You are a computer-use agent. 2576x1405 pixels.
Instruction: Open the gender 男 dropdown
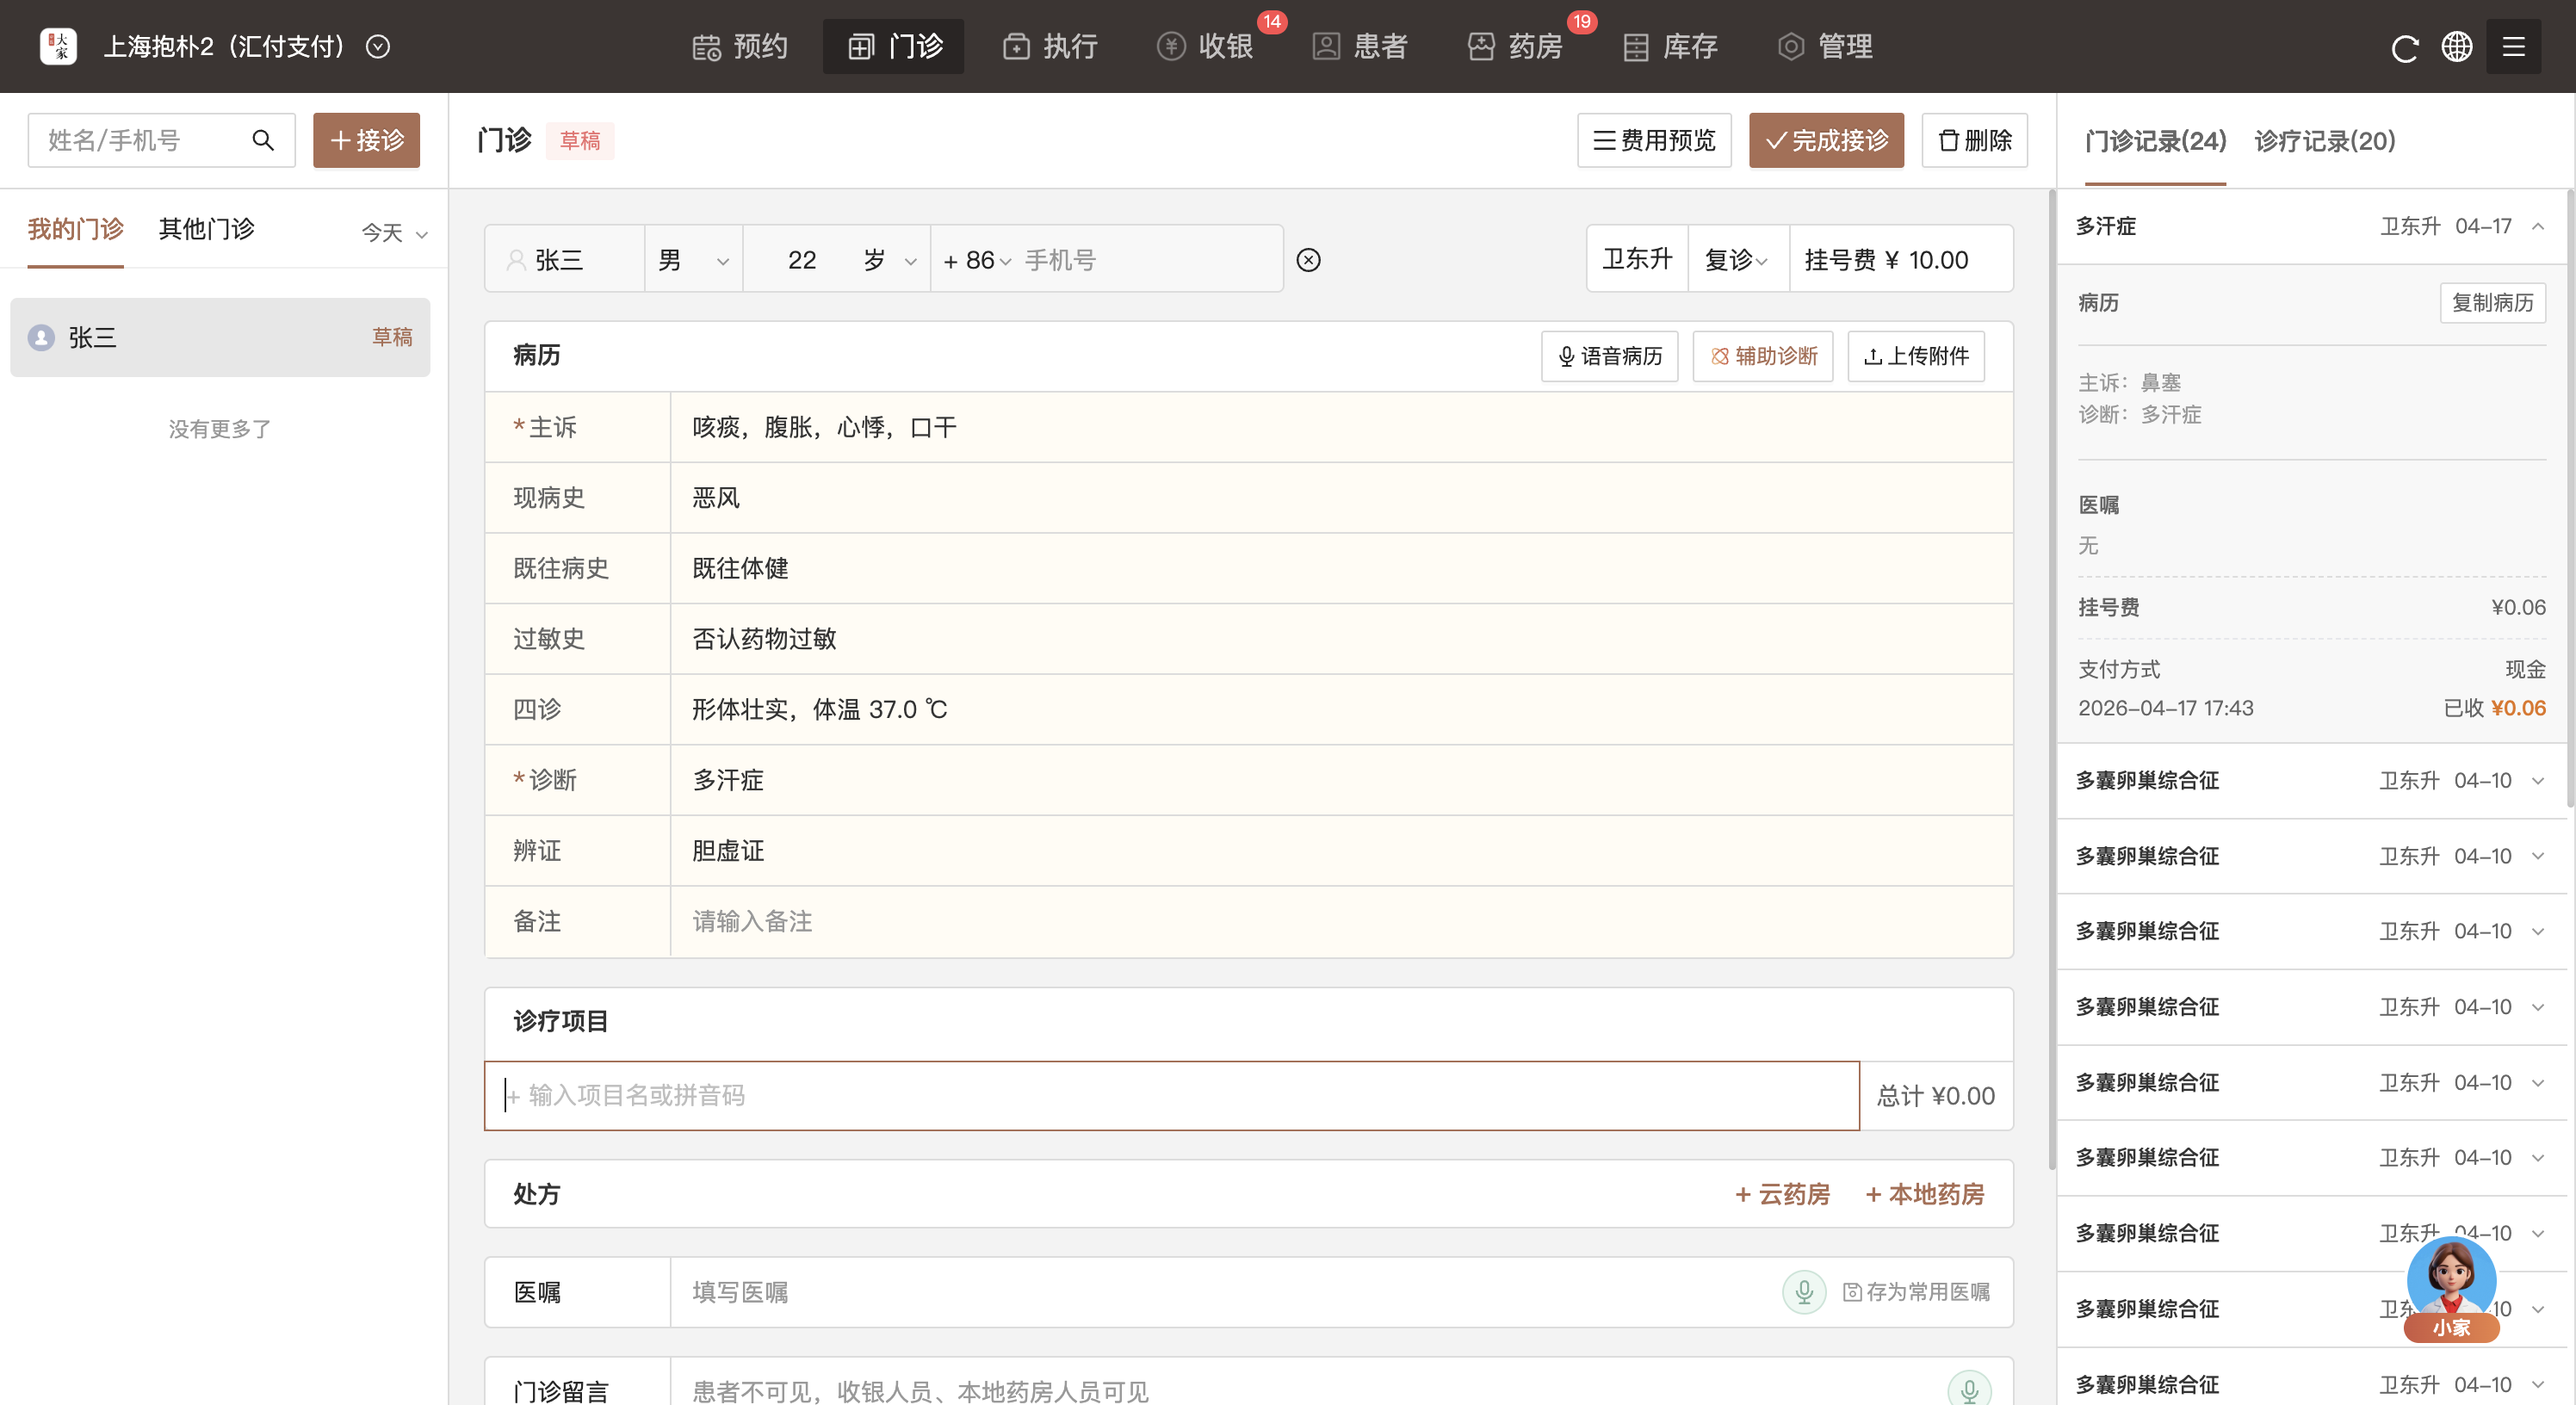click(x=693, y=260)
